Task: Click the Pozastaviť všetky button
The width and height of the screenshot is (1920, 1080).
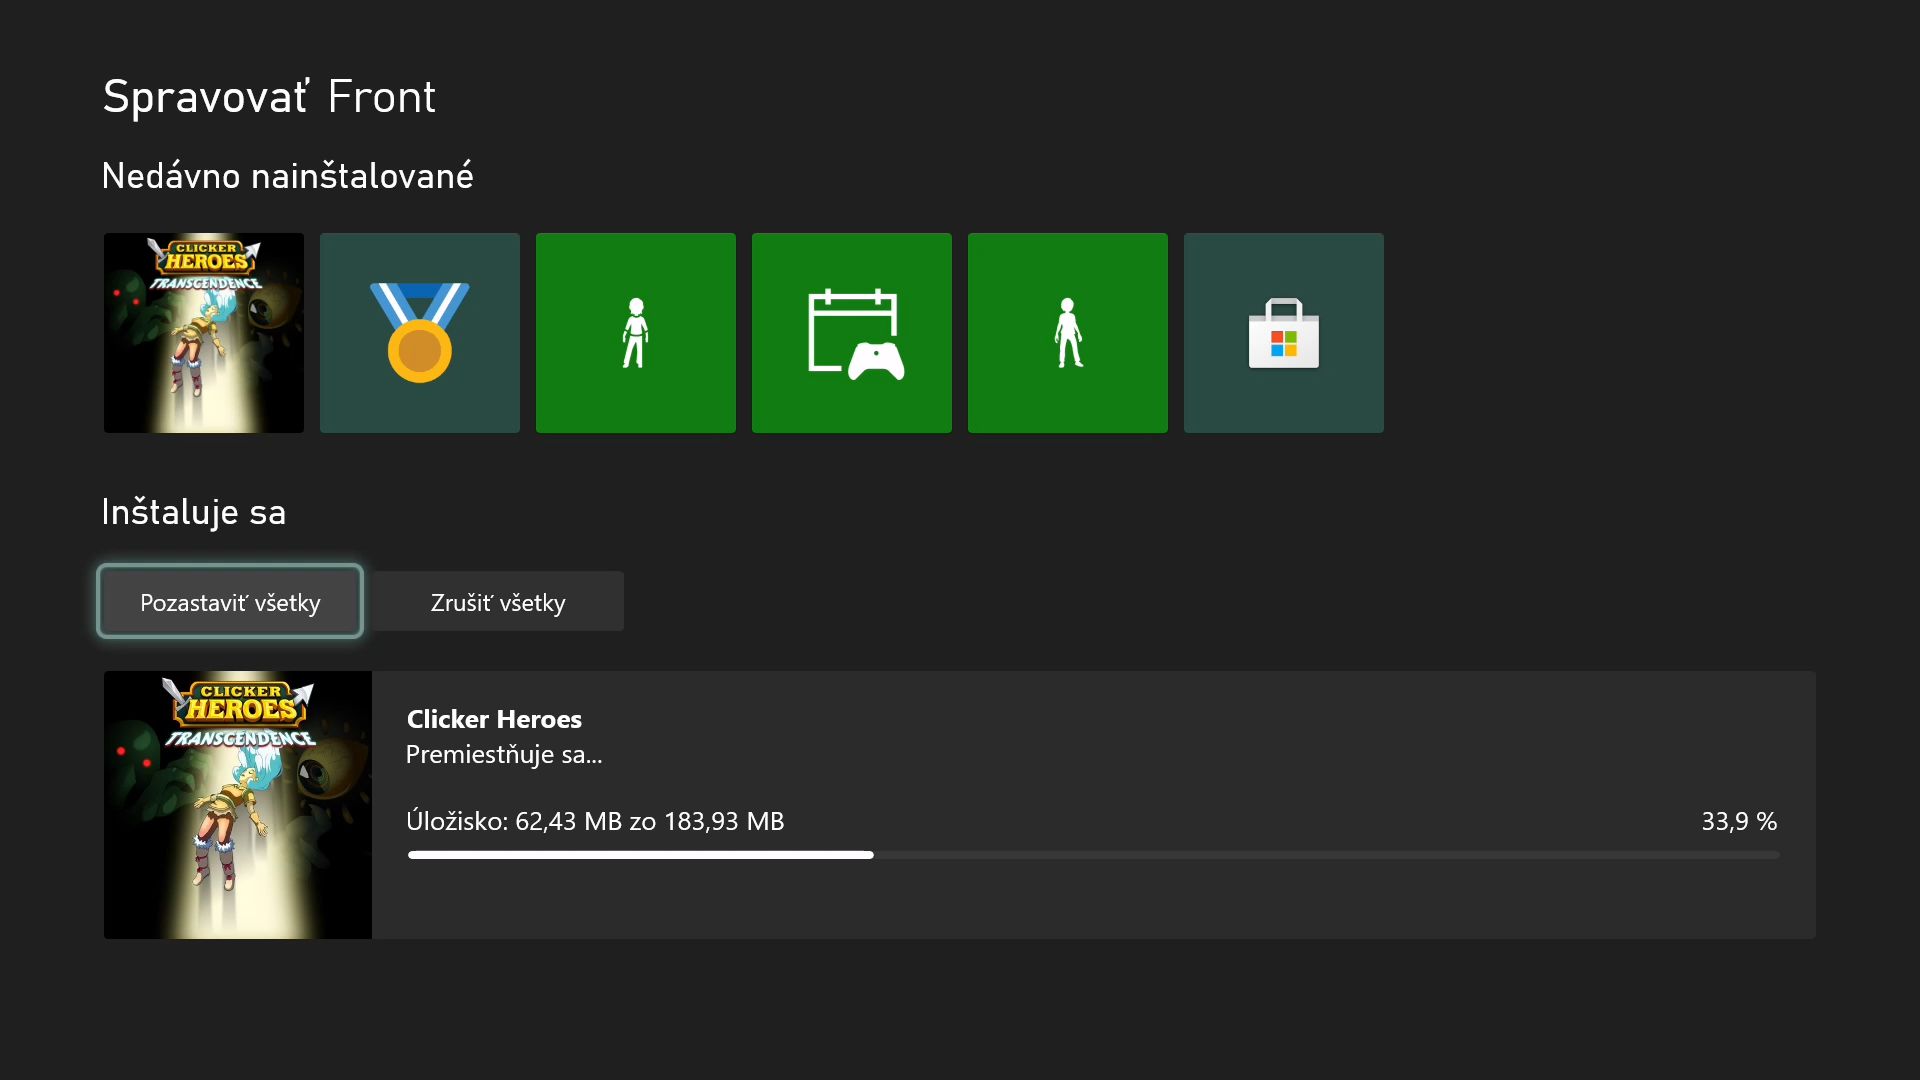Action: 230,601
